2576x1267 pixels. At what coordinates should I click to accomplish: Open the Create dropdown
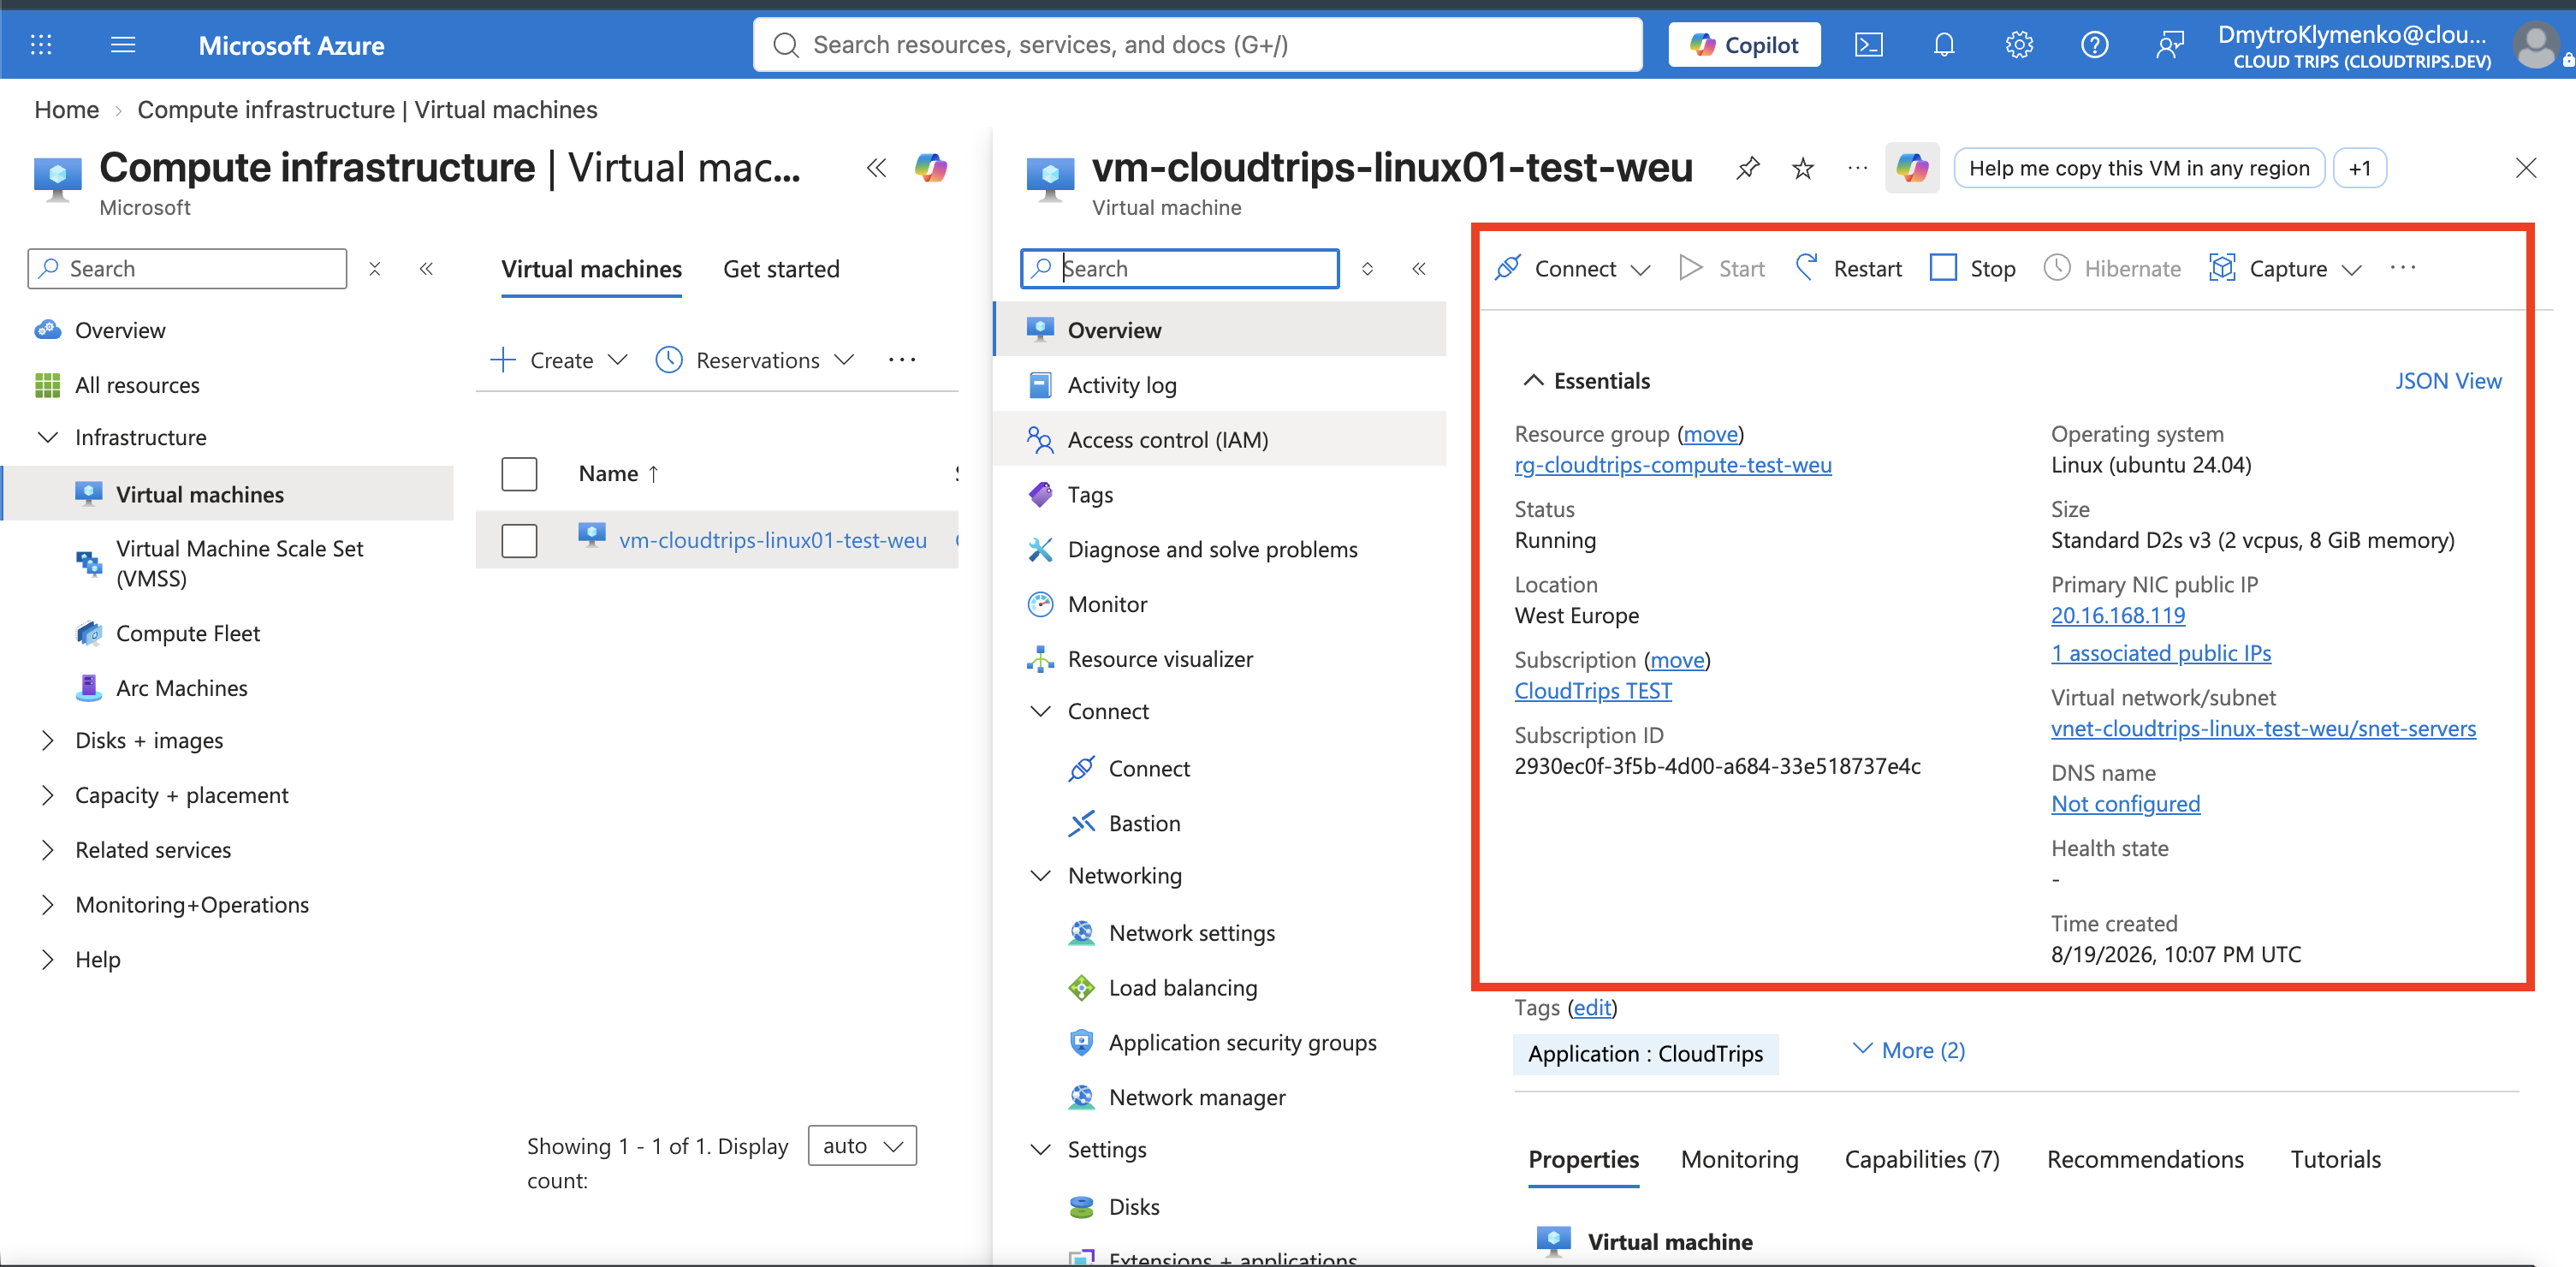558,360
